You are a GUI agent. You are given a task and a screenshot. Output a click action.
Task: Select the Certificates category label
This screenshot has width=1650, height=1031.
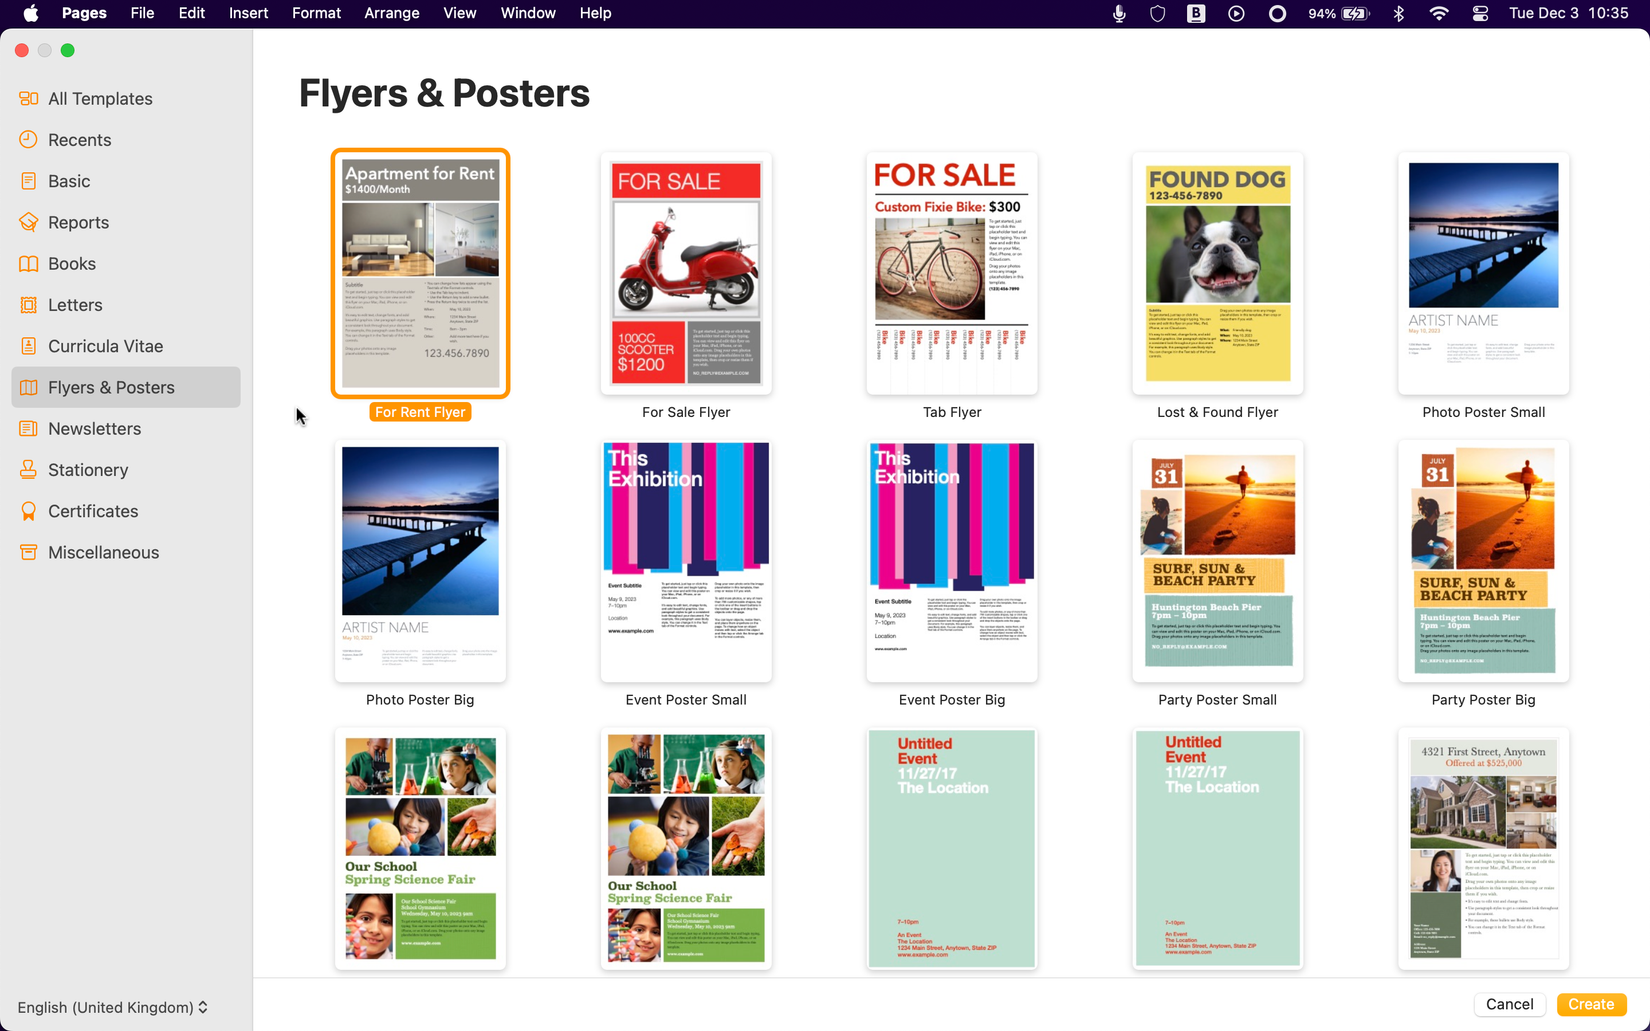click(x=93, y=511)
